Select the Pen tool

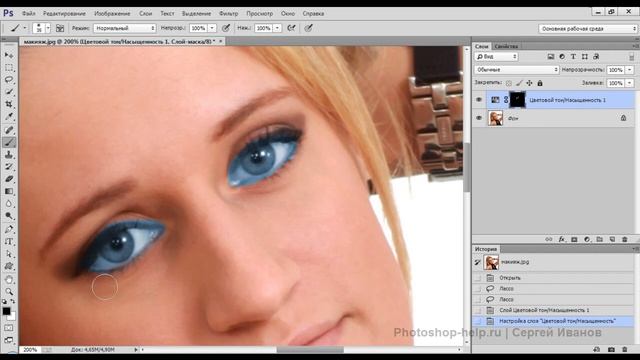(x=9, y=229)
